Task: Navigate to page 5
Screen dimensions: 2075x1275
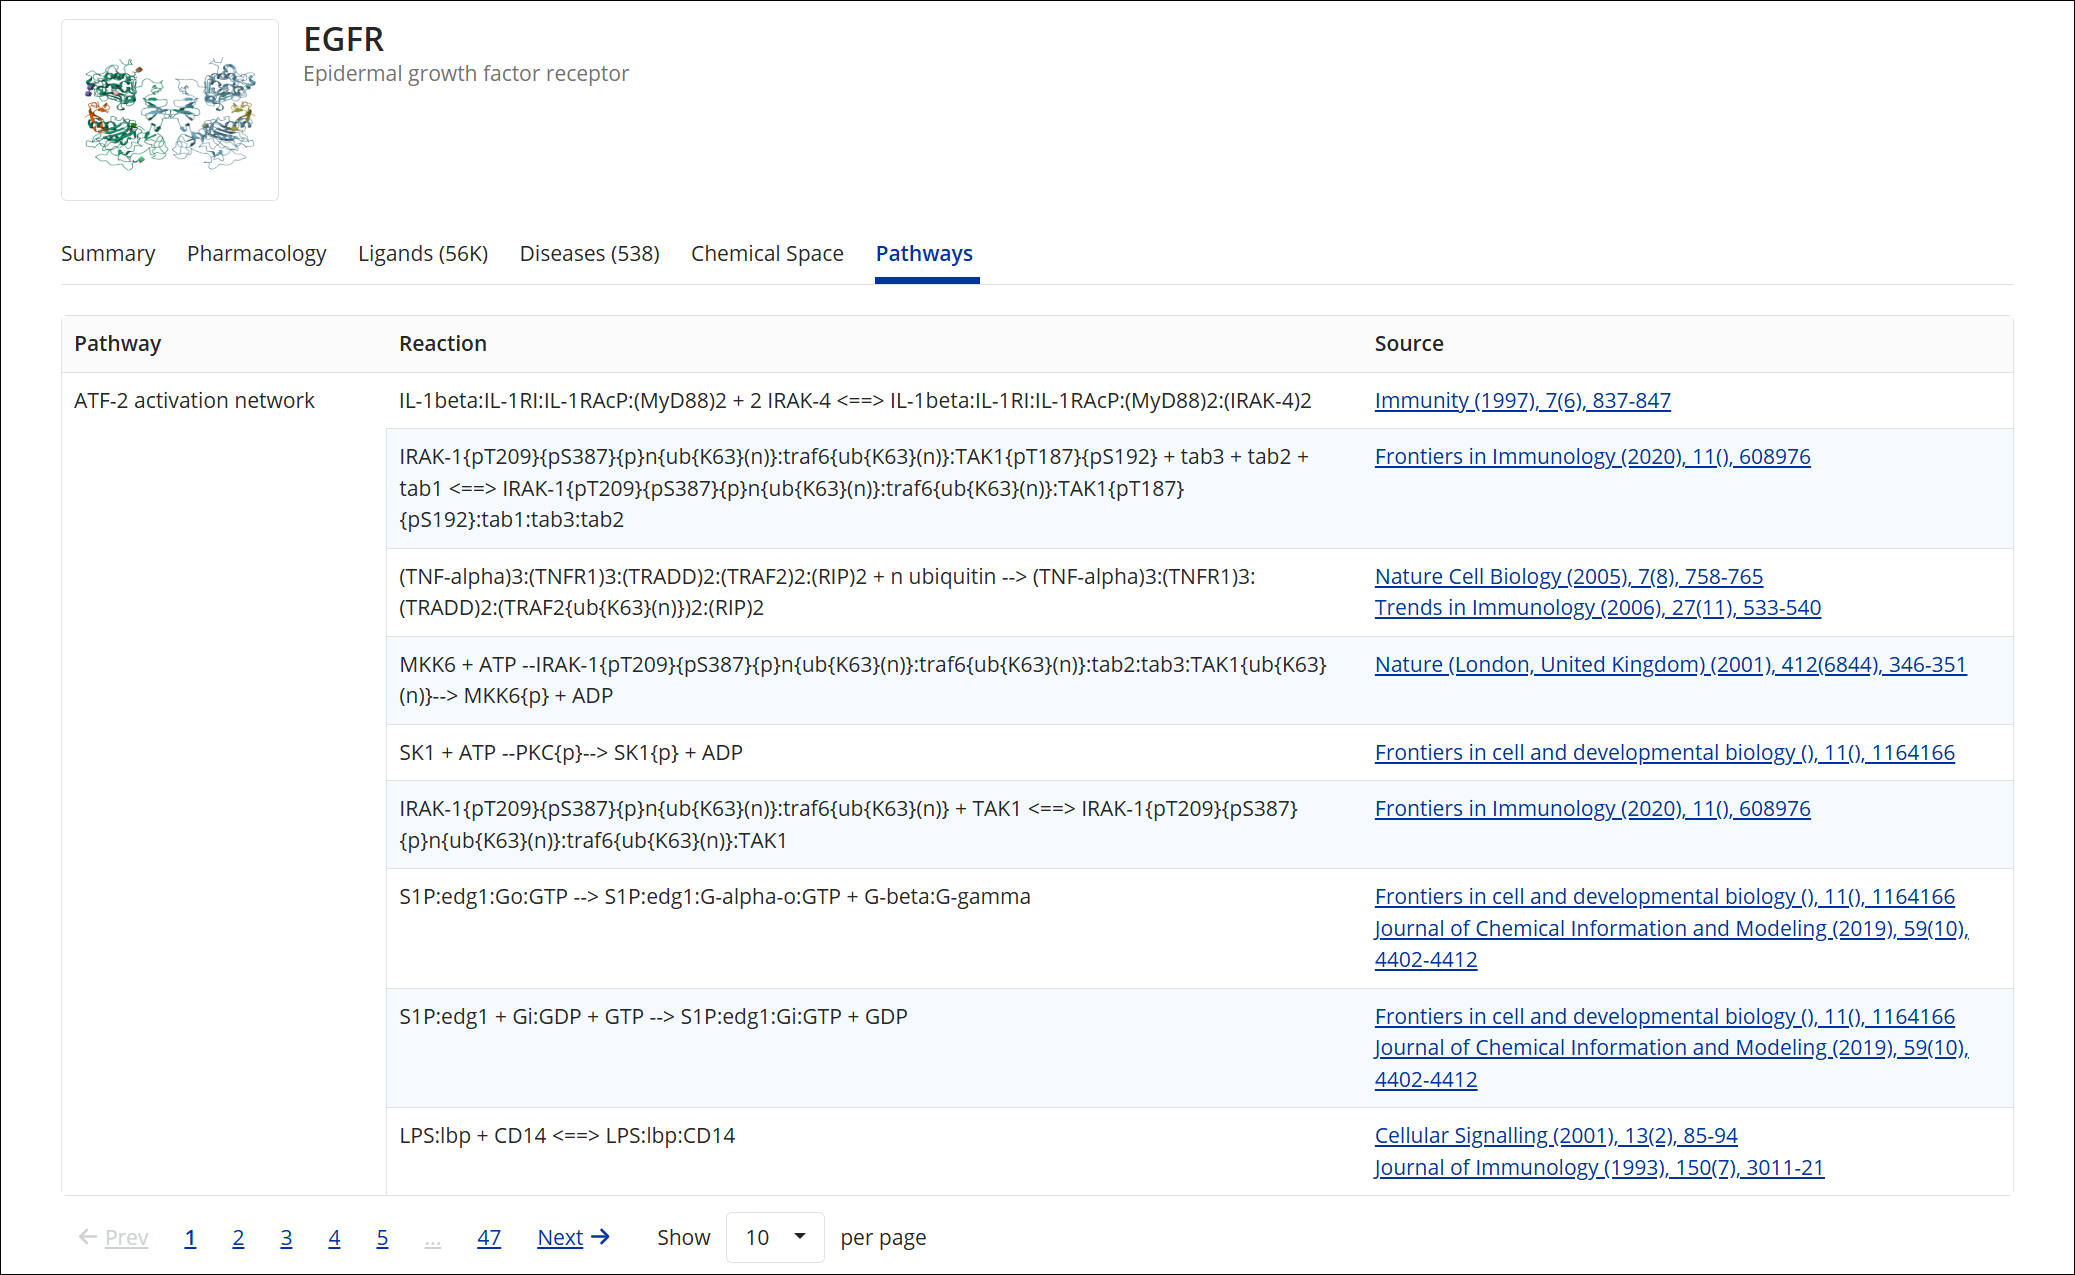Action: click(382, 1238)
